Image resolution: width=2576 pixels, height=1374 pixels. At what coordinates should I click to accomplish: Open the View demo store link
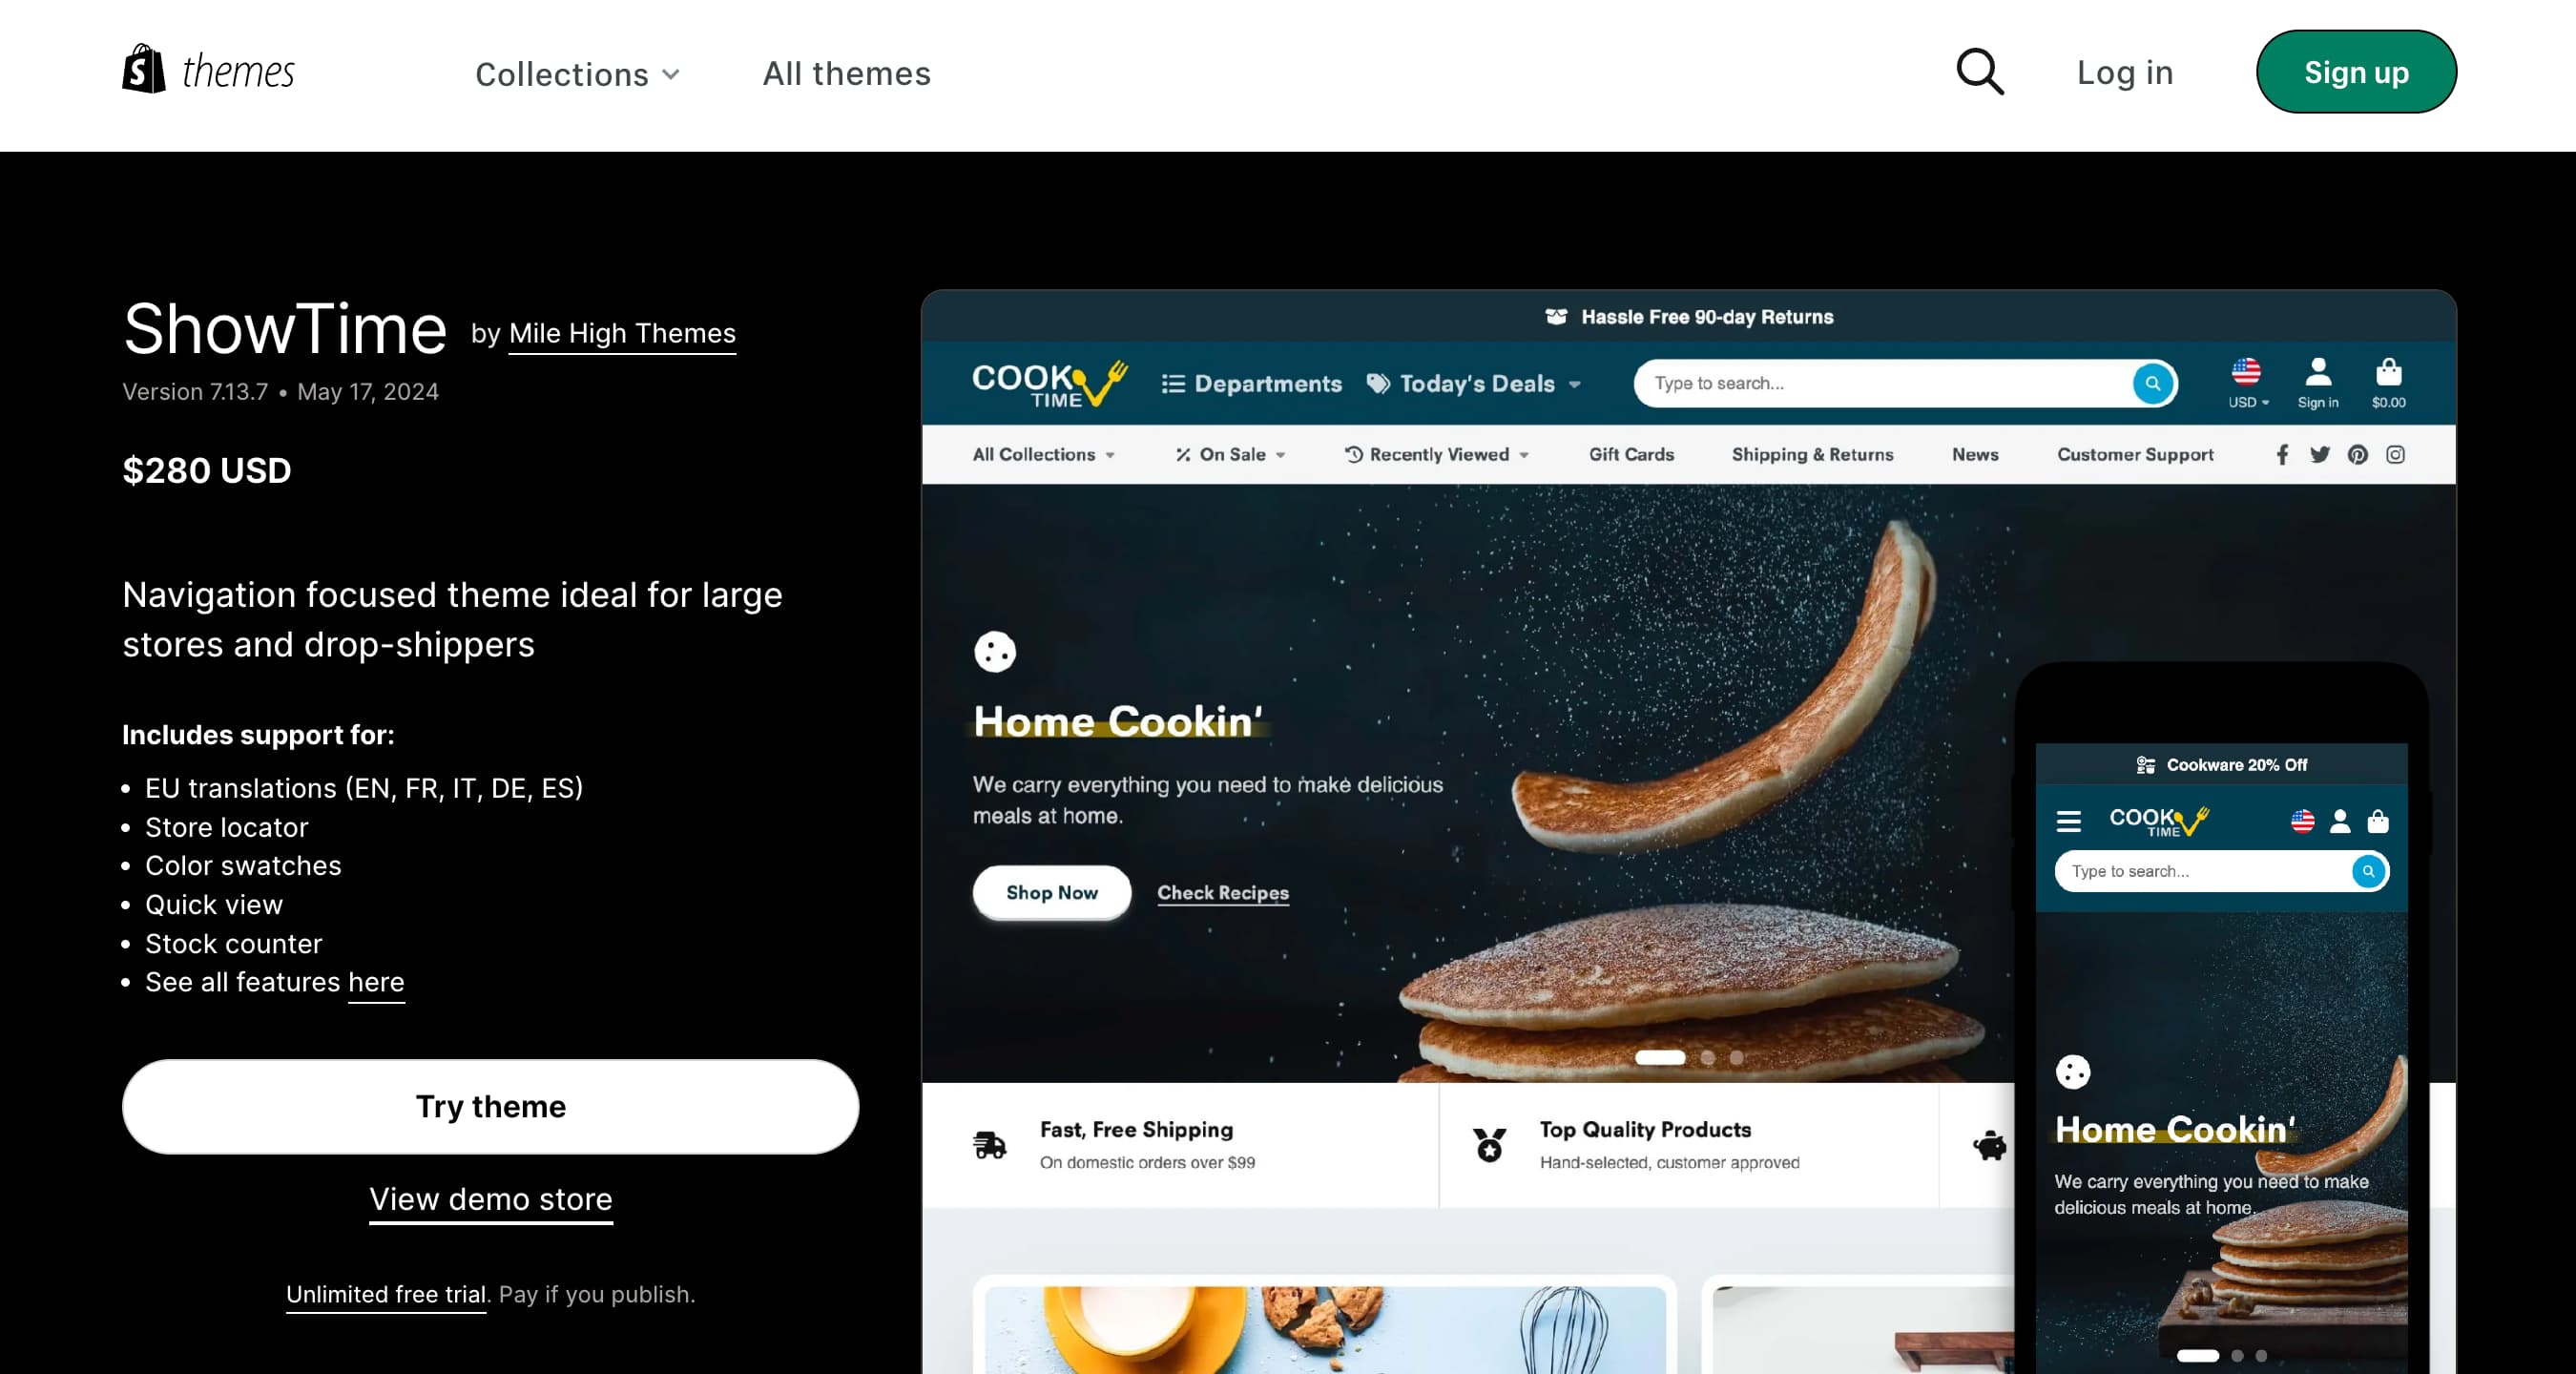[490, 1199]
